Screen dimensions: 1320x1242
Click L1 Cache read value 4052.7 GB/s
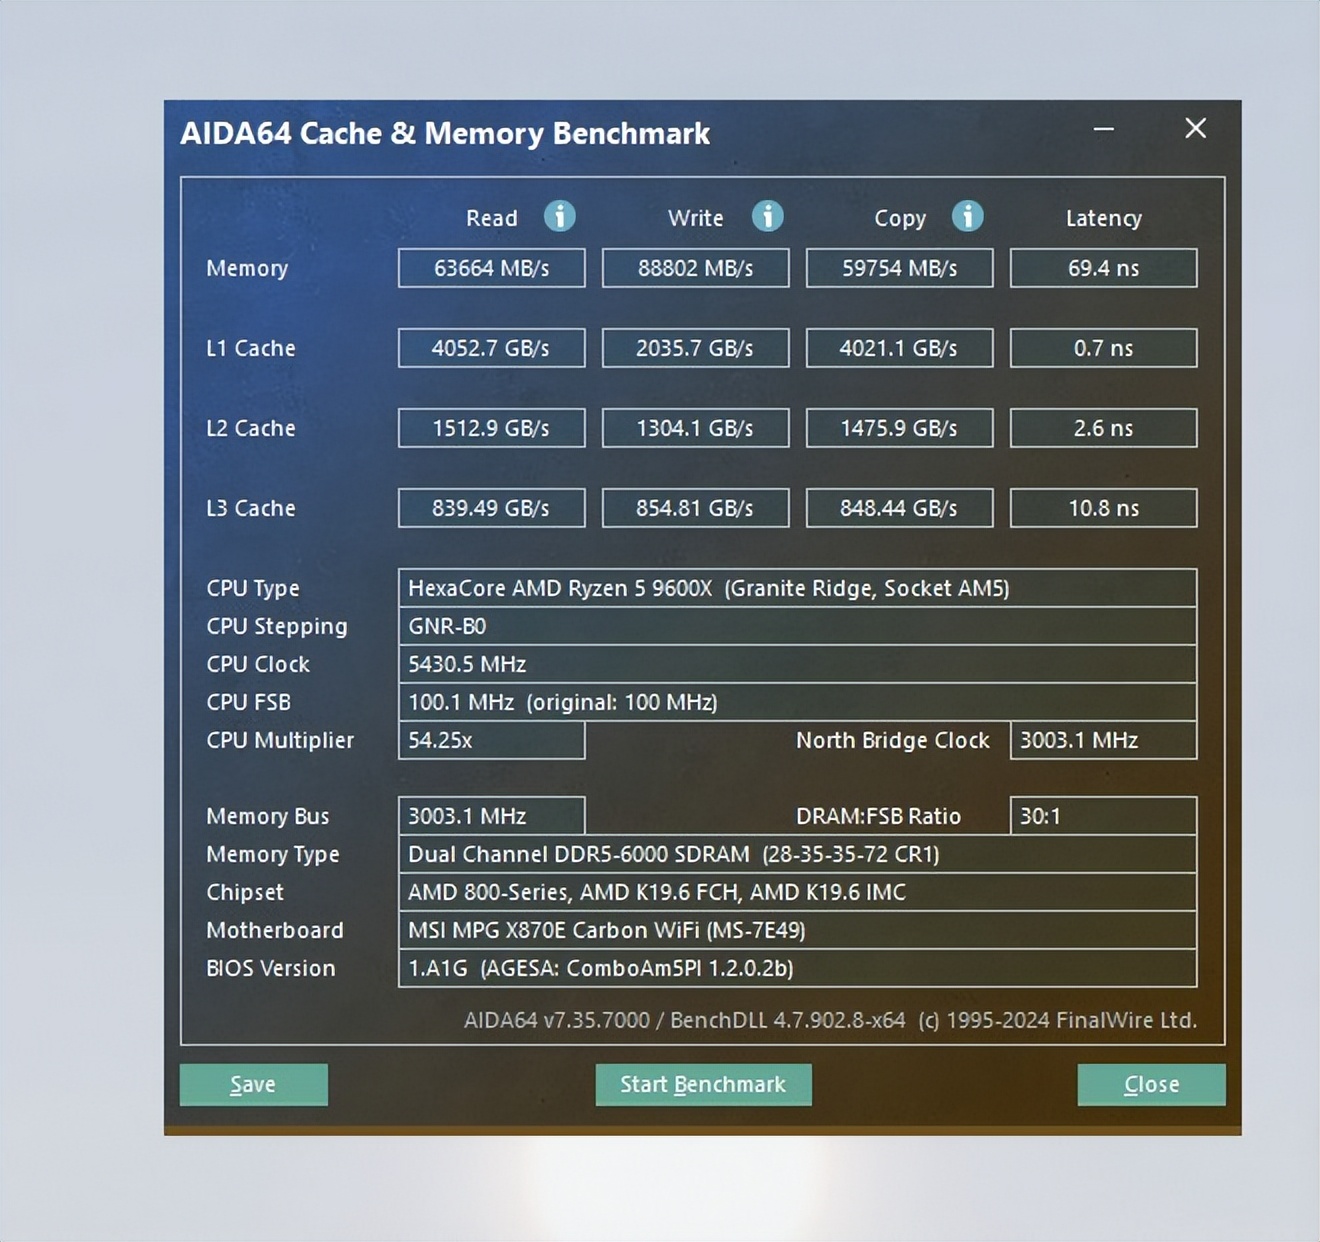pyautogui.click(x=491, y=348)
